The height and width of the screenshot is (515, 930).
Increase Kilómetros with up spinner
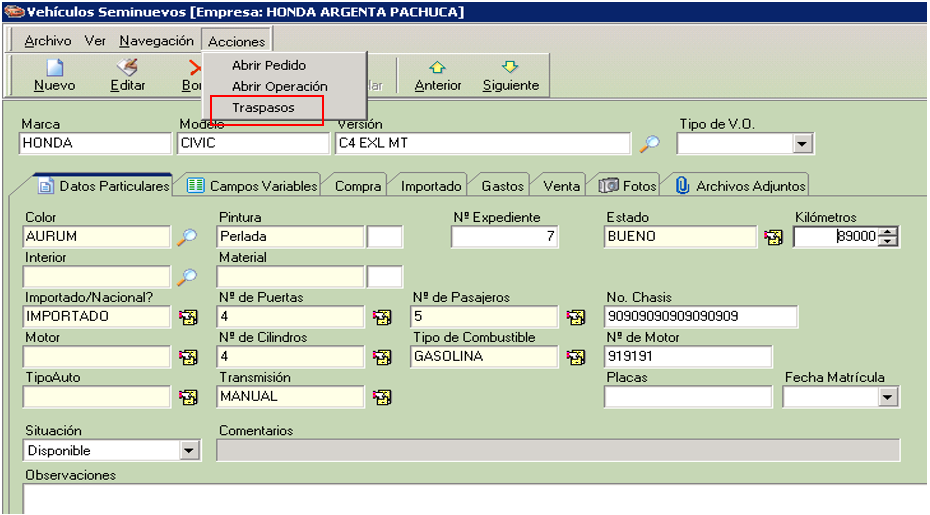pos(887,232)
